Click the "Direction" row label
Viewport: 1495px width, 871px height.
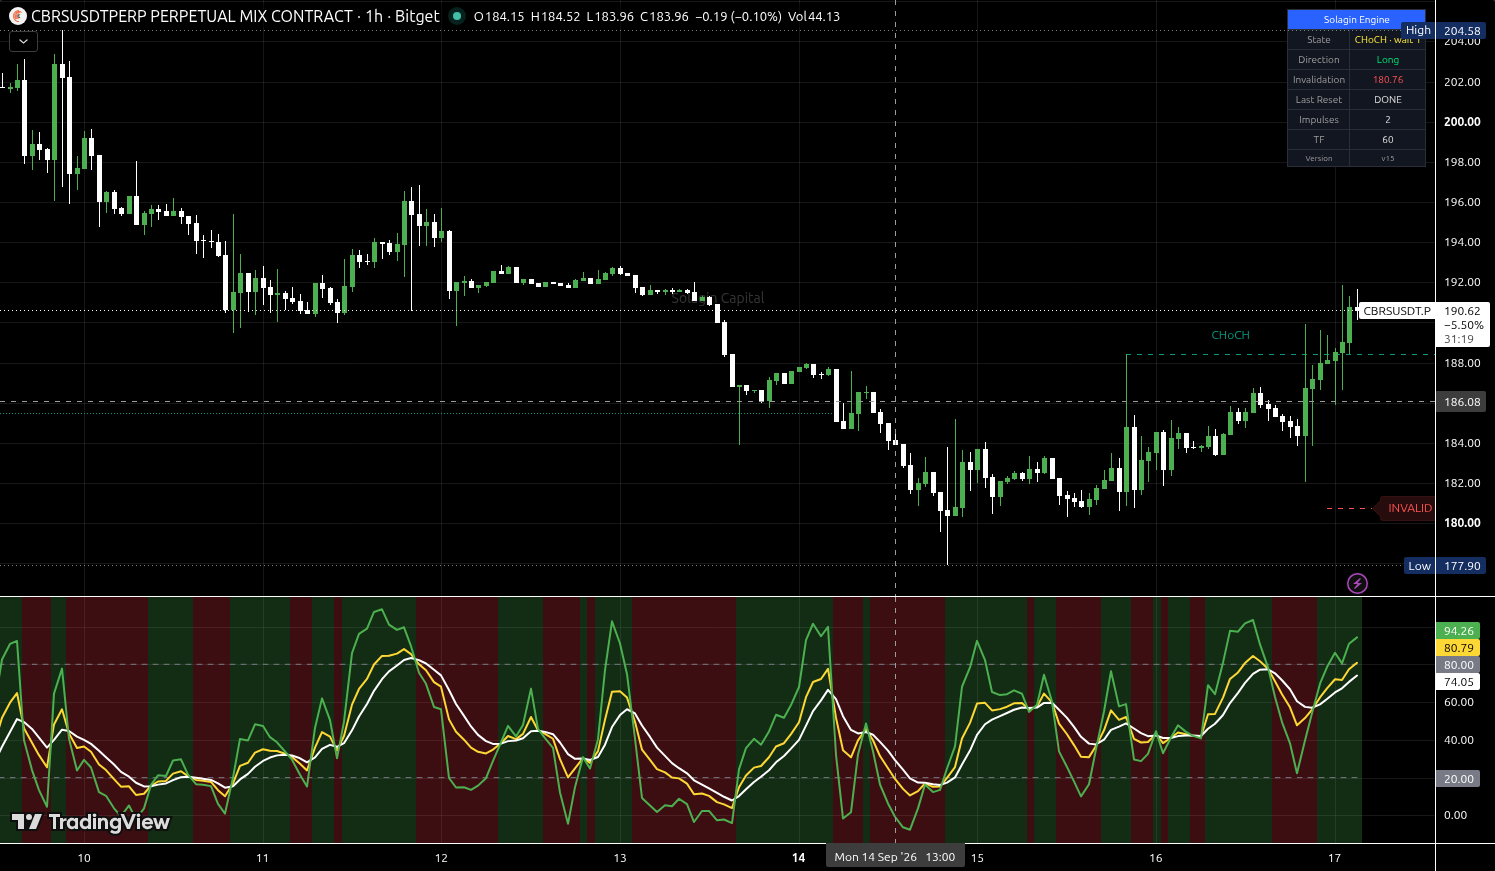[x=1318, y=60]
